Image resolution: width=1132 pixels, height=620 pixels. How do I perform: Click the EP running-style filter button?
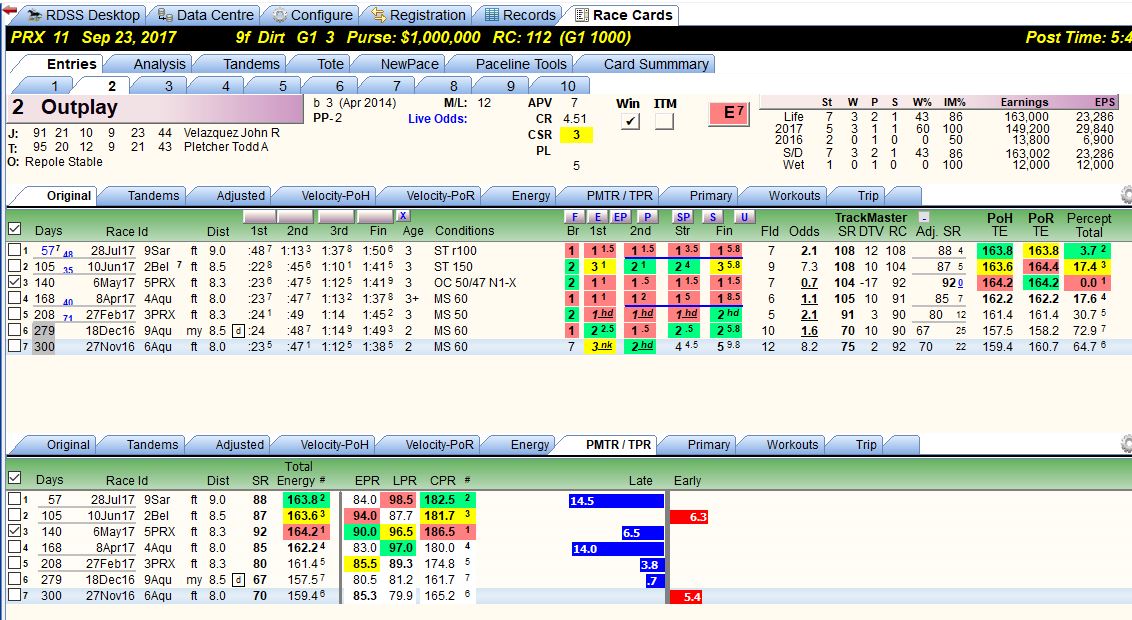(x=621, y=217)
